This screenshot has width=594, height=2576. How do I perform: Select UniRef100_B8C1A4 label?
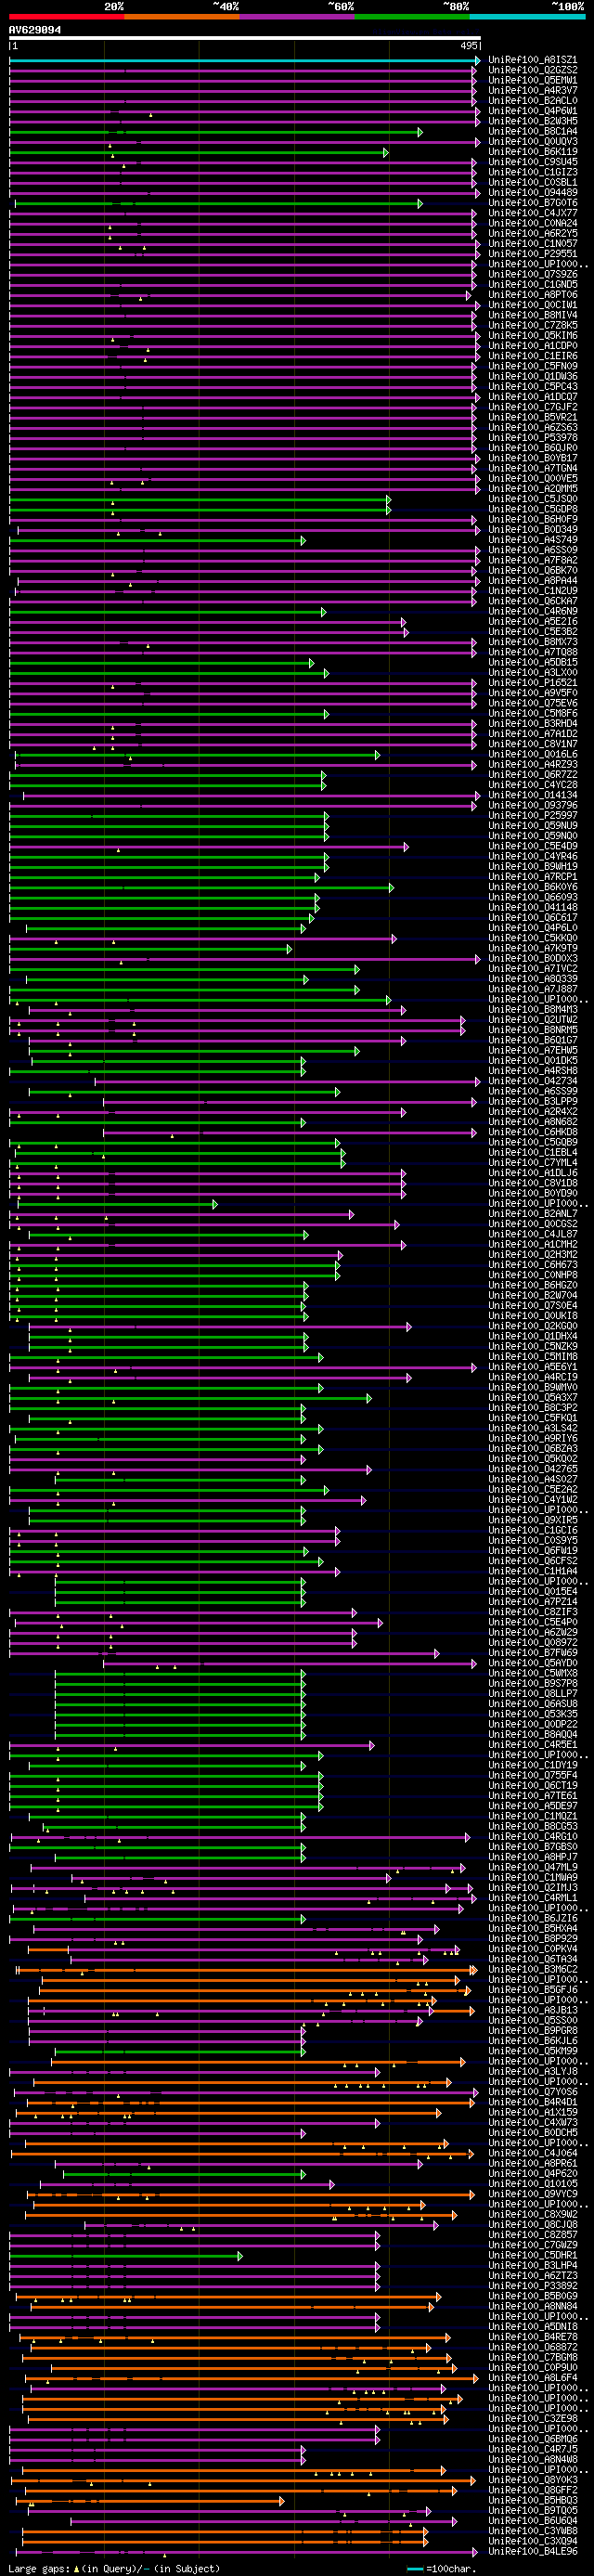532,132
